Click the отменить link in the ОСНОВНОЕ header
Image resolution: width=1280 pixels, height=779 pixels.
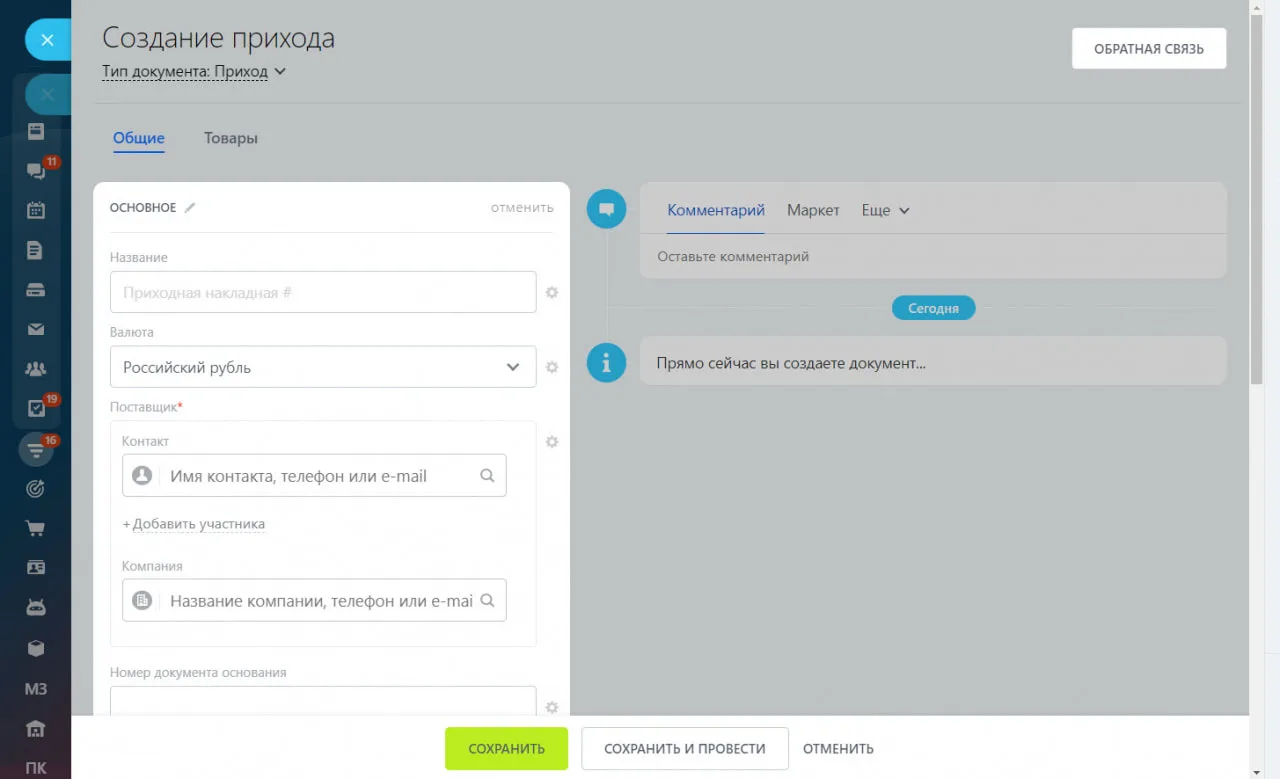pos(522,208)
